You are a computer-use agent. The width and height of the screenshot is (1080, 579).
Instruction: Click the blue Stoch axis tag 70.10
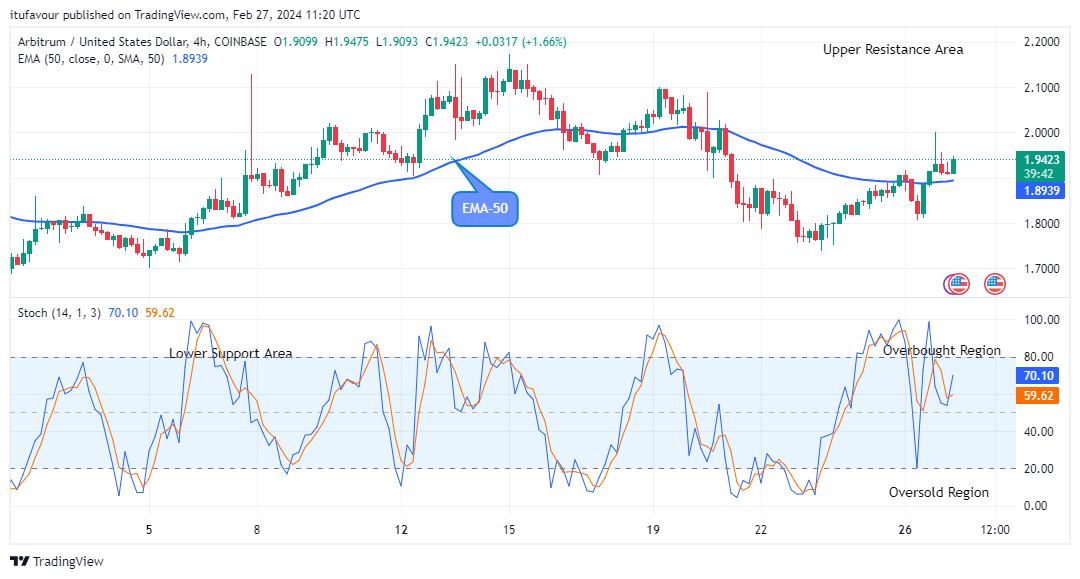click(x=1038, y=376)
